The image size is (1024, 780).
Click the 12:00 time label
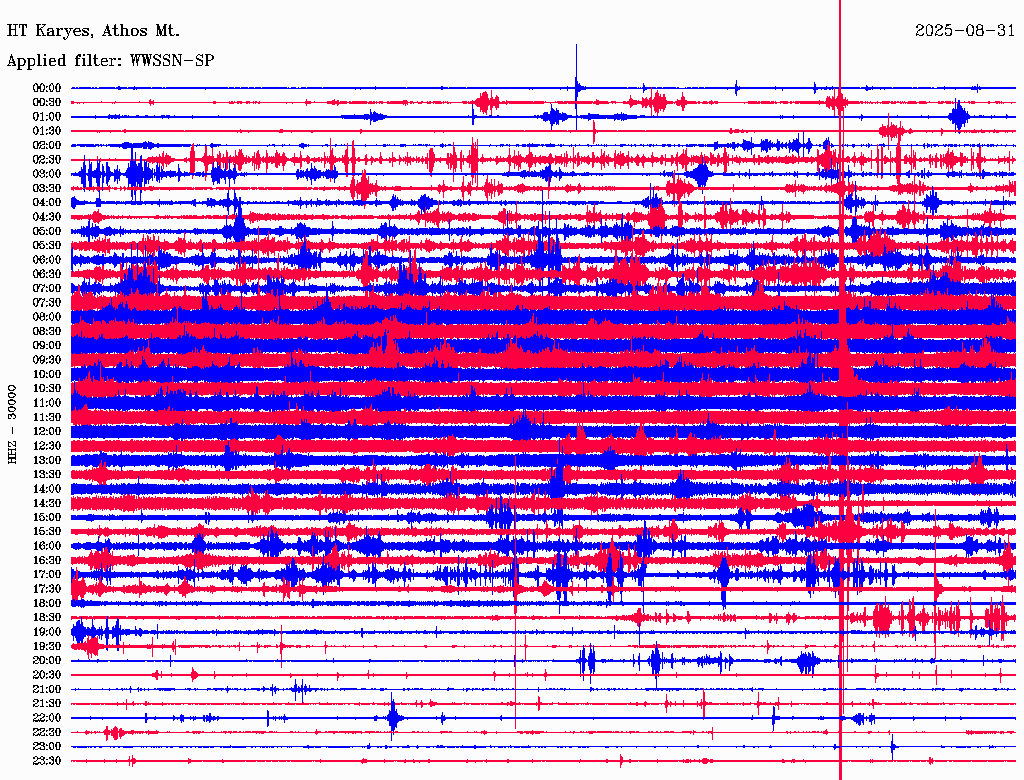point(47,431)
